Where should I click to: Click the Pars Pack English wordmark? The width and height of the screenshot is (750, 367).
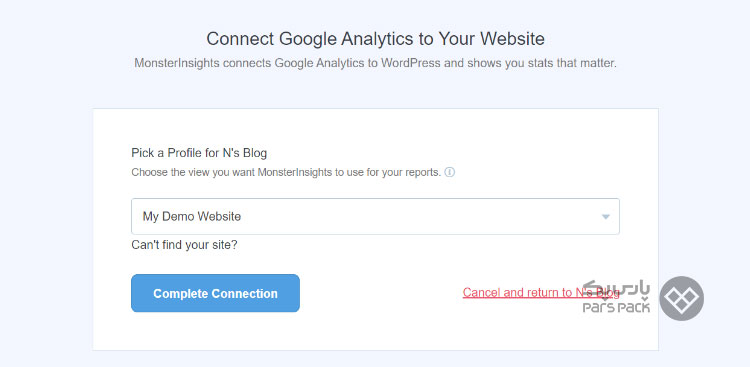[x=616, y=307]
